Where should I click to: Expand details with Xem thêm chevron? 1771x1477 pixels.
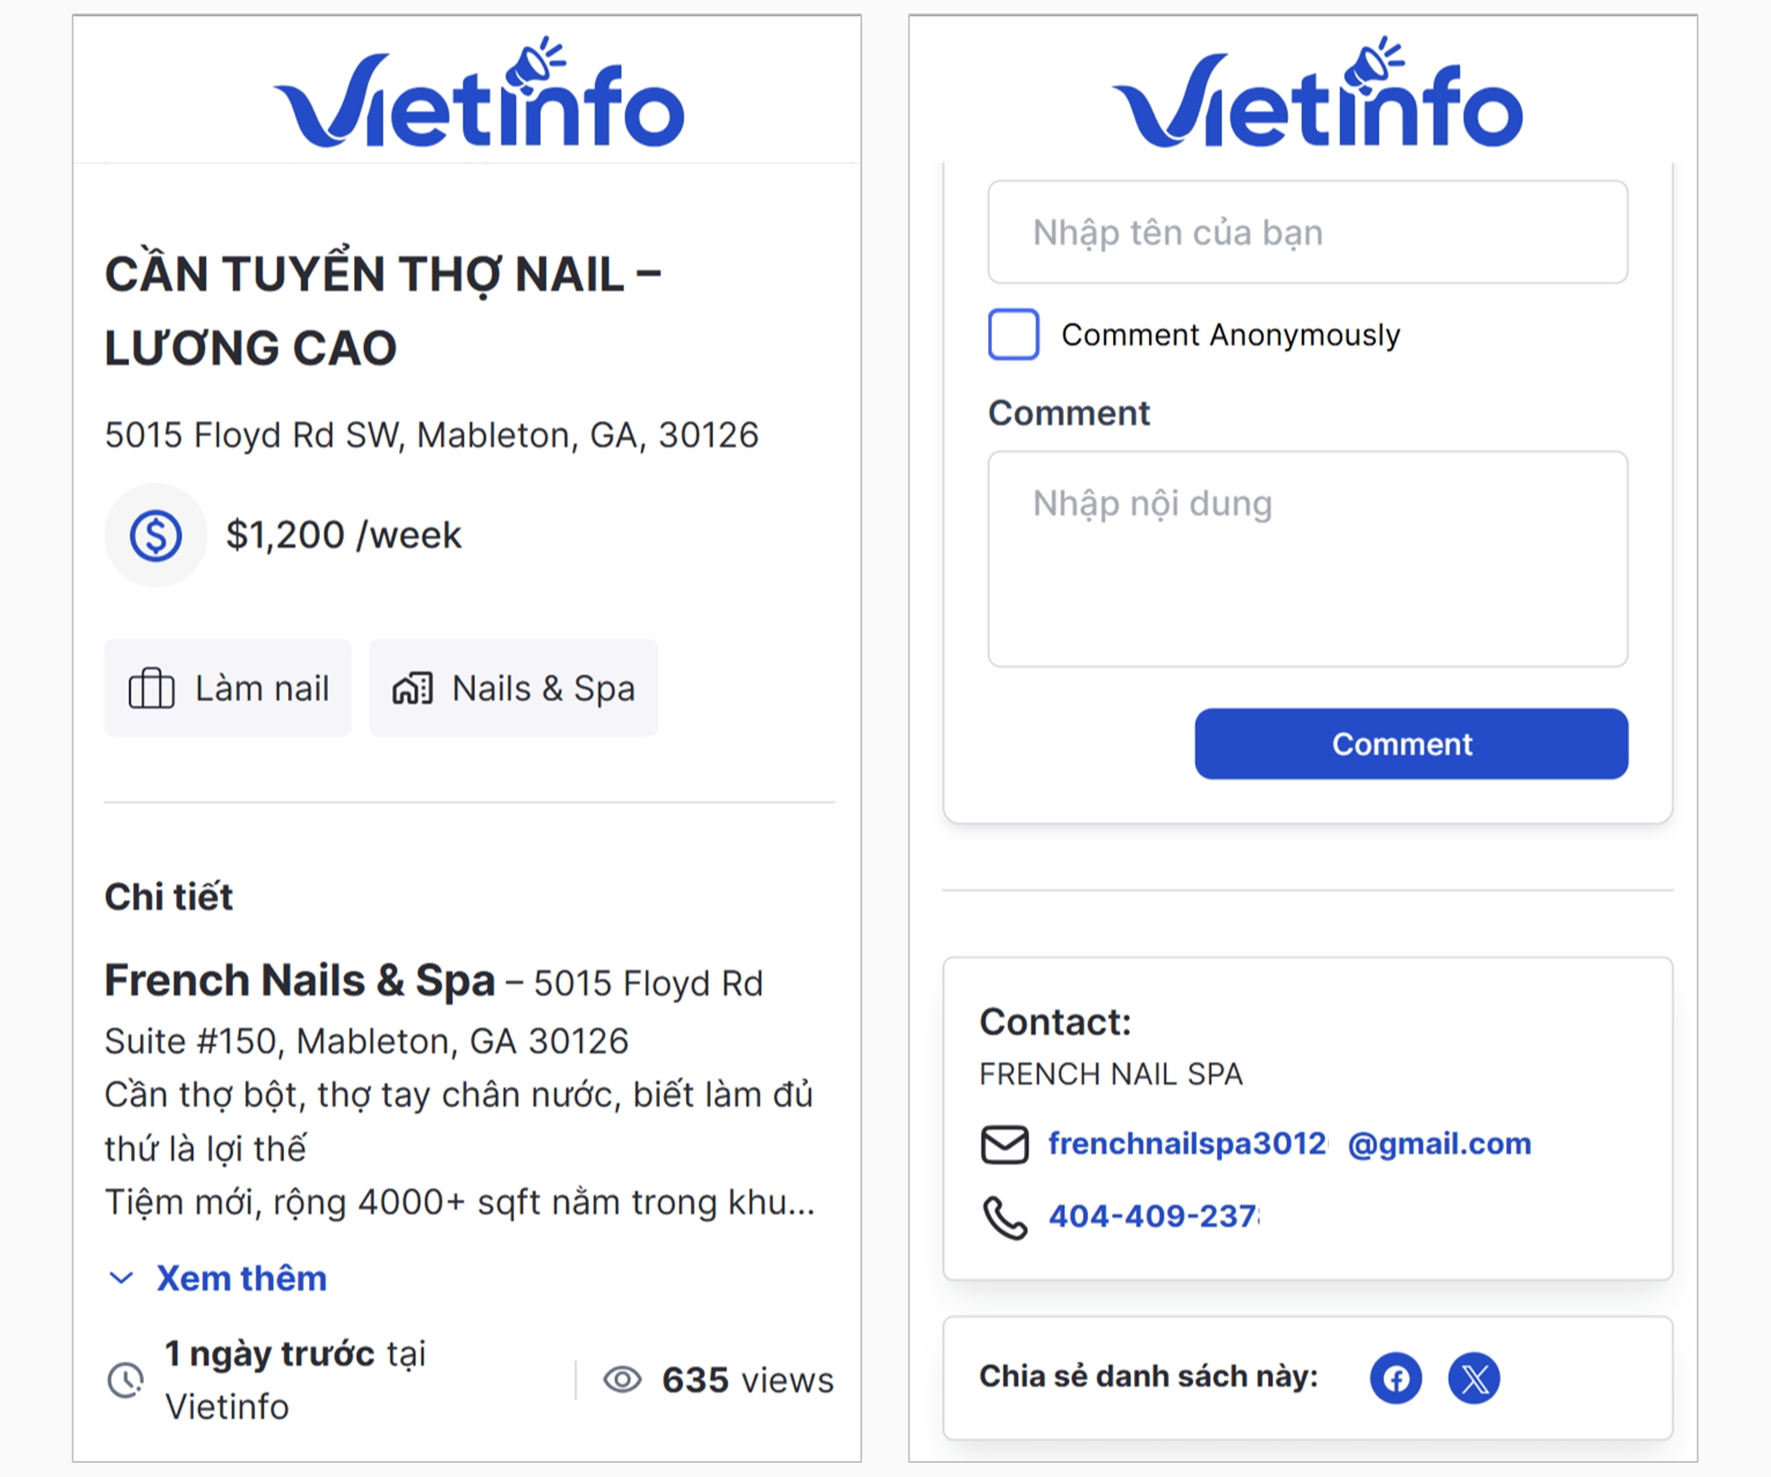click(x=121, y=1278)
